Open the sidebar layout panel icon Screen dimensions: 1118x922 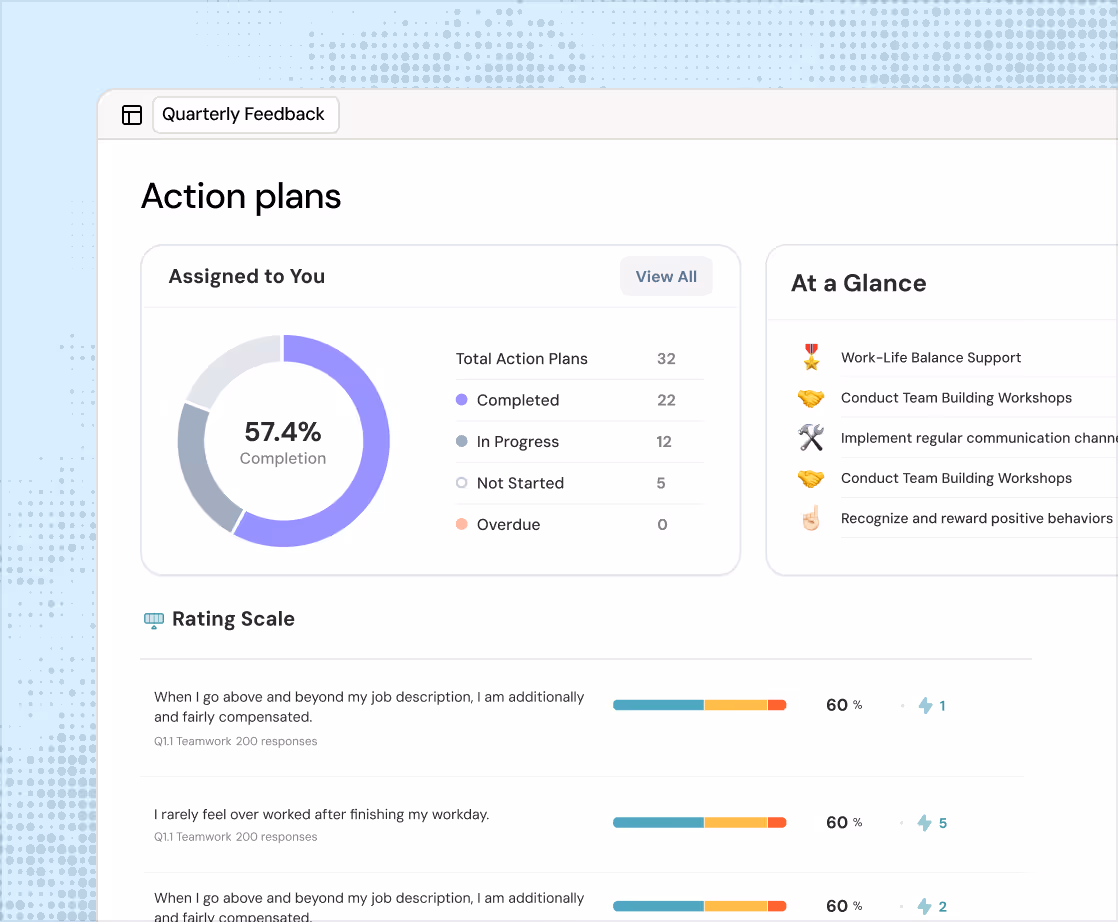click(x=131, y=114)
